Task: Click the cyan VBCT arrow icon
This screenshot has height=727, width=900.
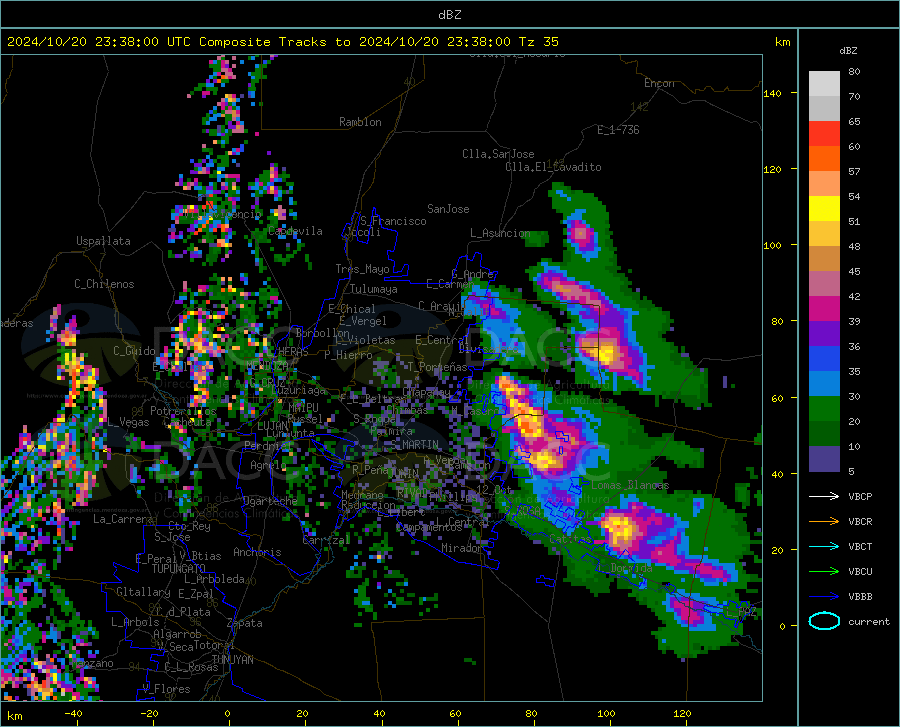Action: [x=824, y=546]
